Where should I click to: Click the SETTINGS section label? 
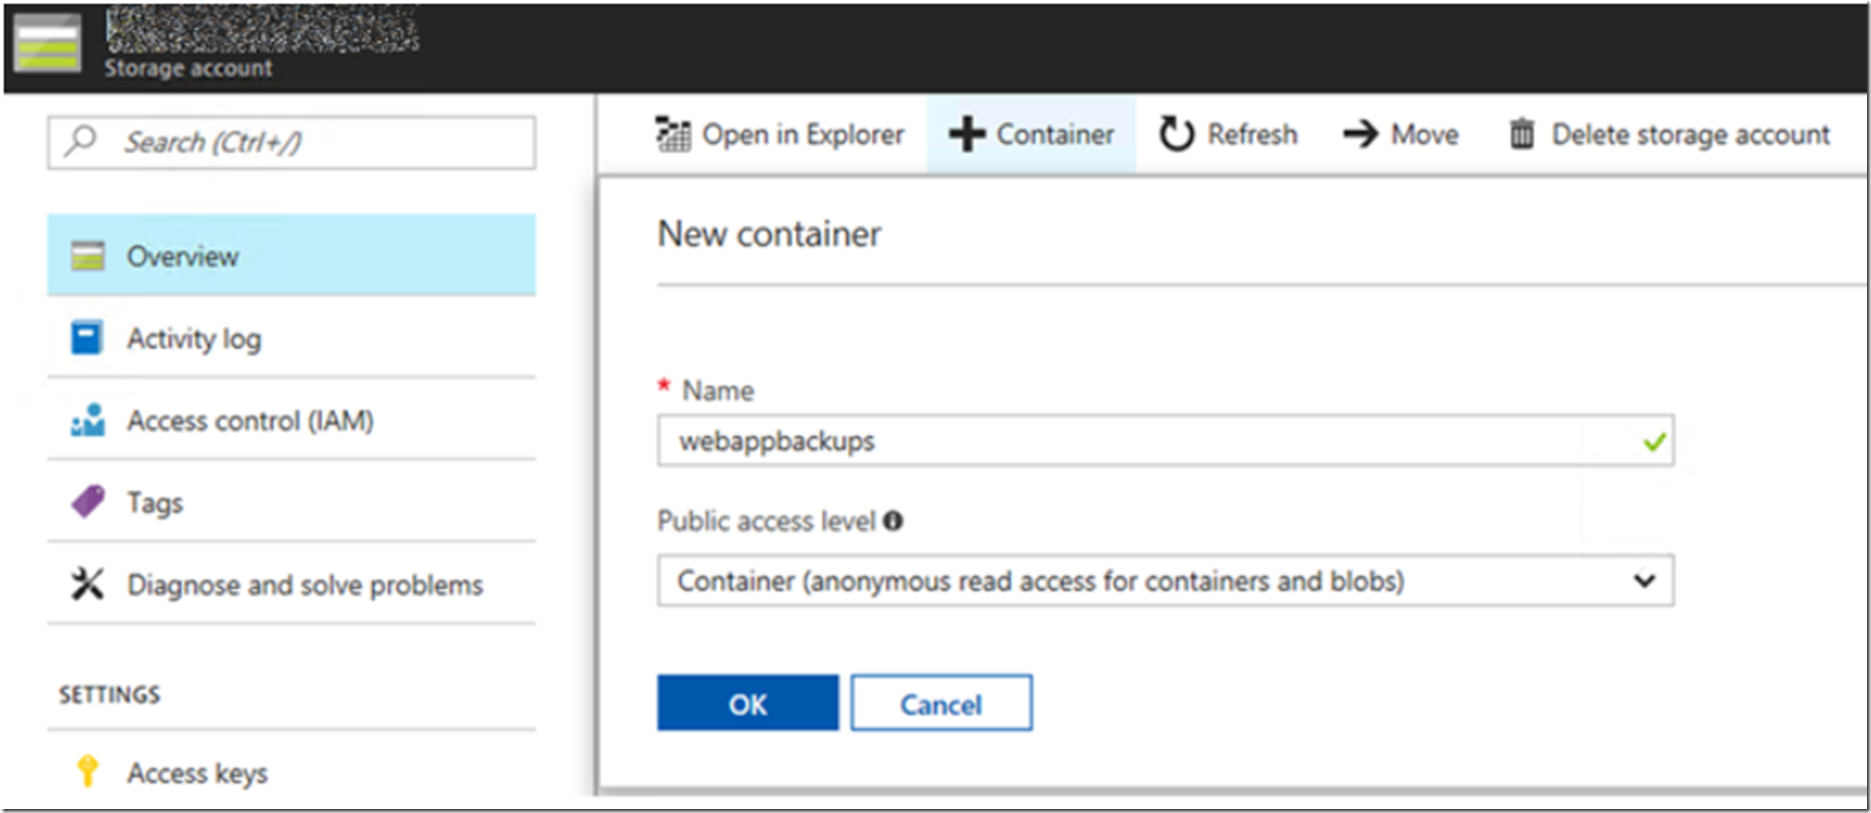tap(109, 694)
